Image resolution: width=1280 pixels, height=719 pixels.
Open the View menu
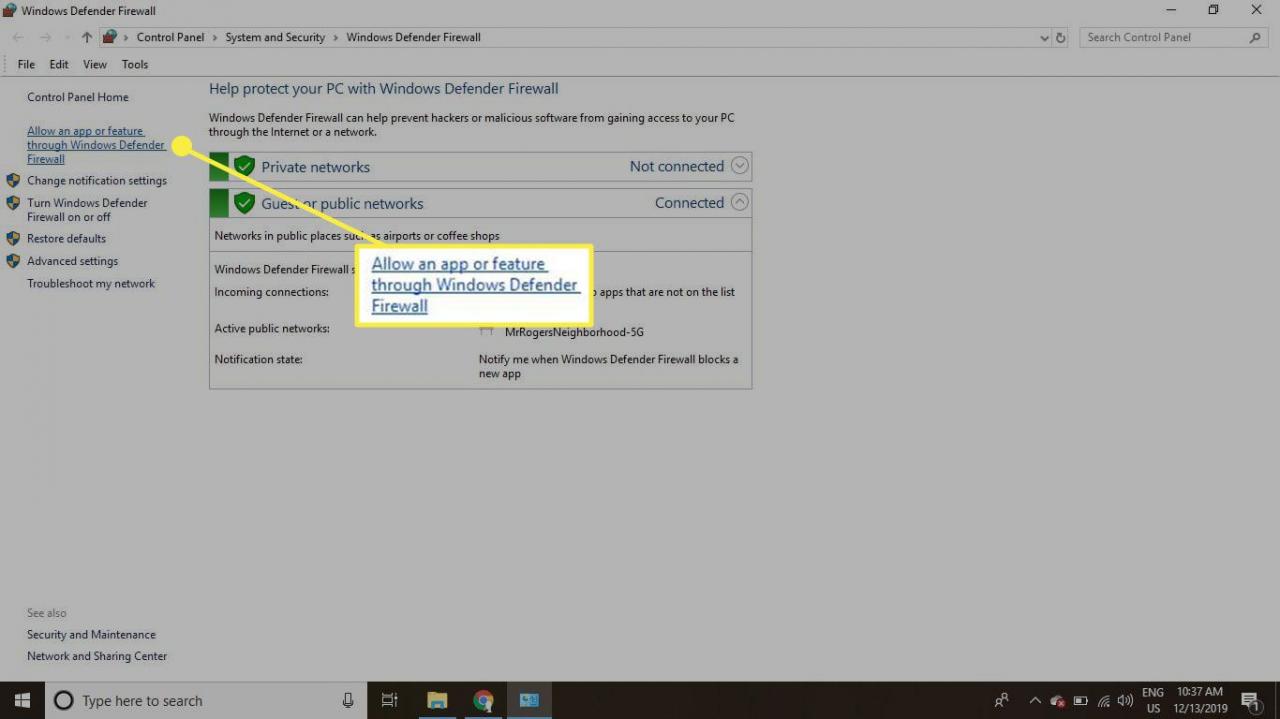95,64
